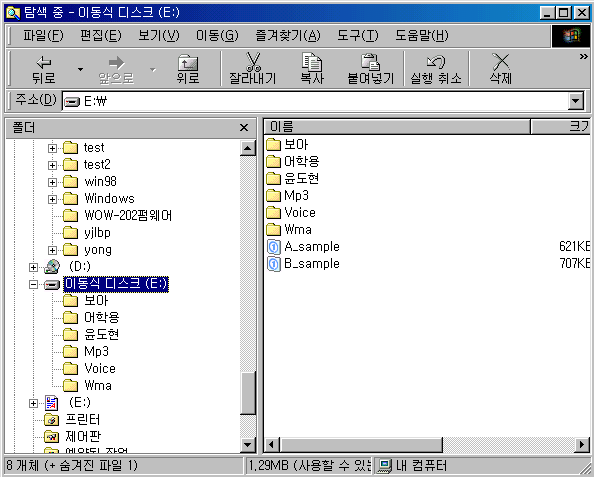594x477 pixels.
Task: Select the A_sample audio file icon
Action: 274,247
